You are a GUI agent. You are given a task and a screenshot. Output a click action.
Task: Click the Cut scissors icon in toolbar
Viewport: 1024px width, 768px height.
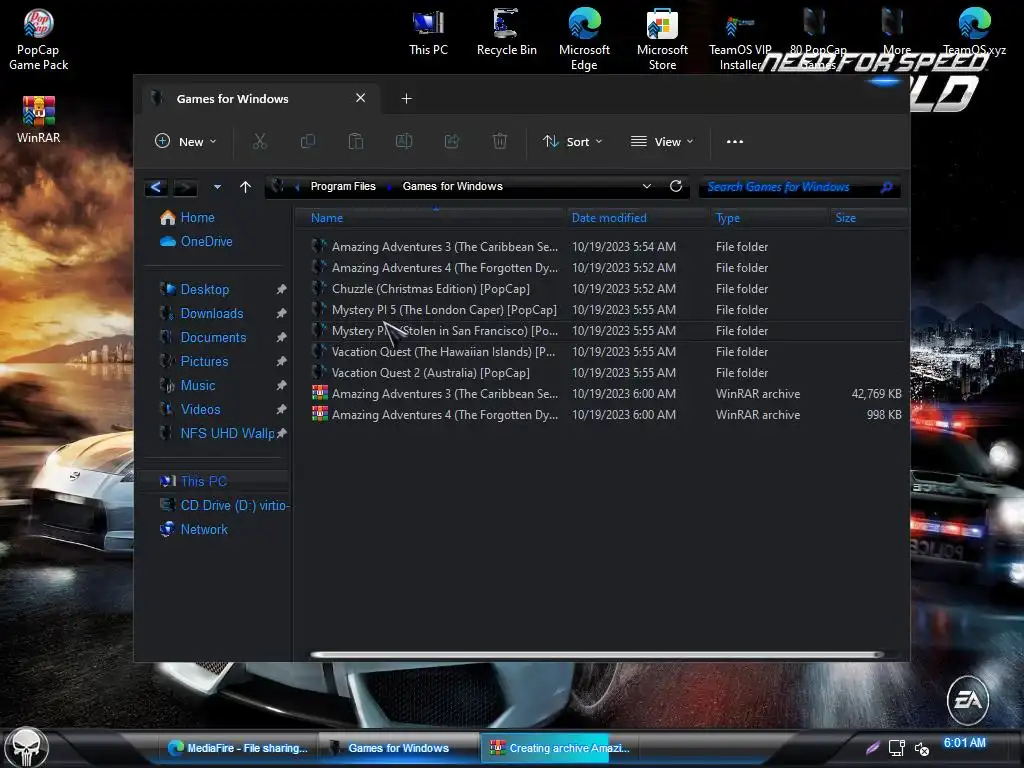pyautogui.click(x=260, y=141)
